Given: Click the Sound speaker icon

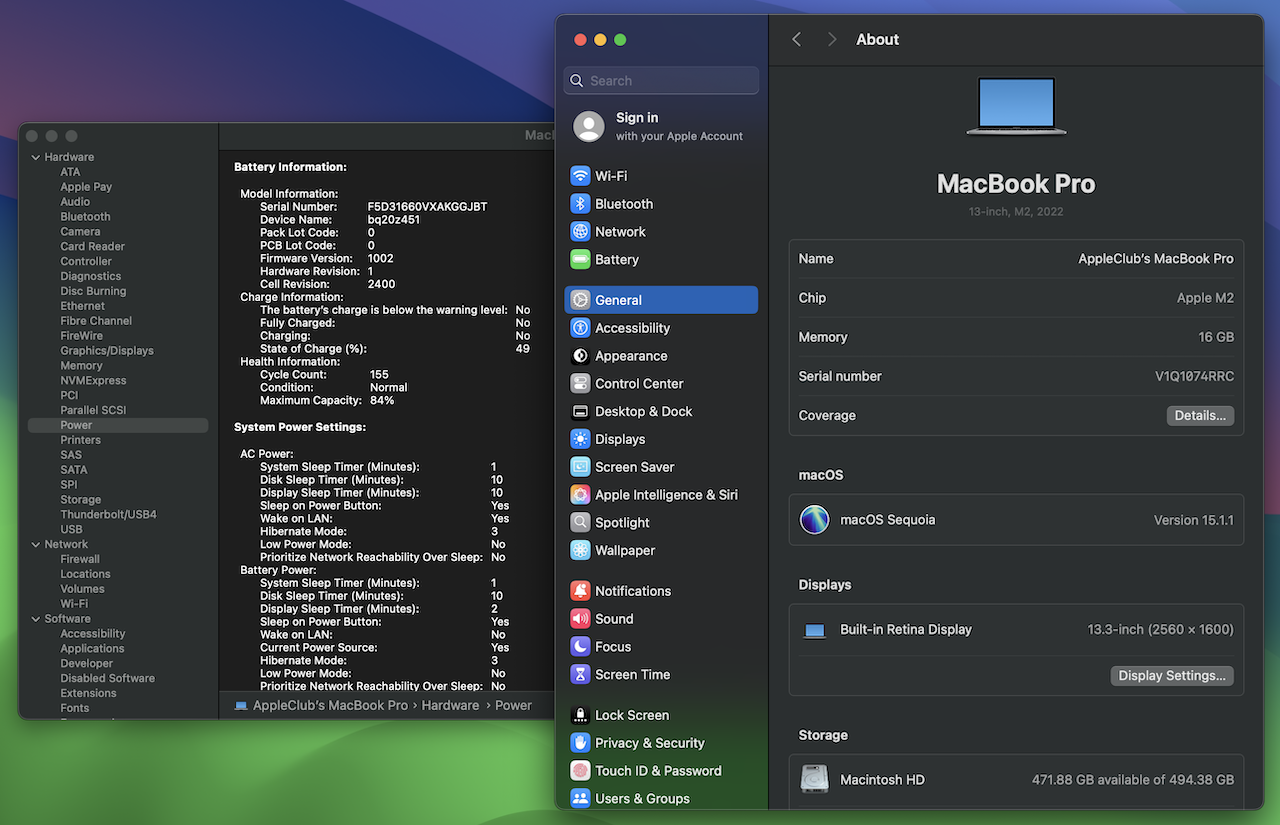Looking at the screenshot, I should coord(580,619).
